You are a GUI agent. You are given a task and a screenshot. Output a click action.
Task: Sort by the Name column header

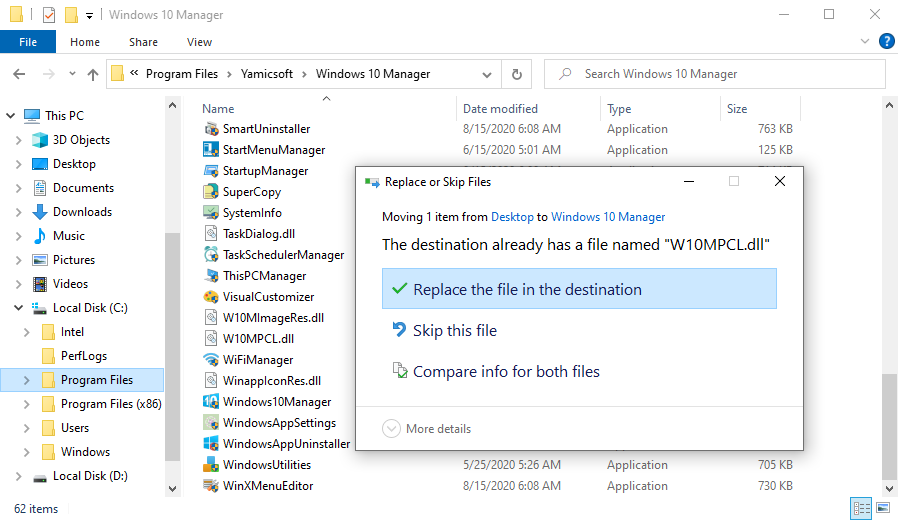pos(218,109)
